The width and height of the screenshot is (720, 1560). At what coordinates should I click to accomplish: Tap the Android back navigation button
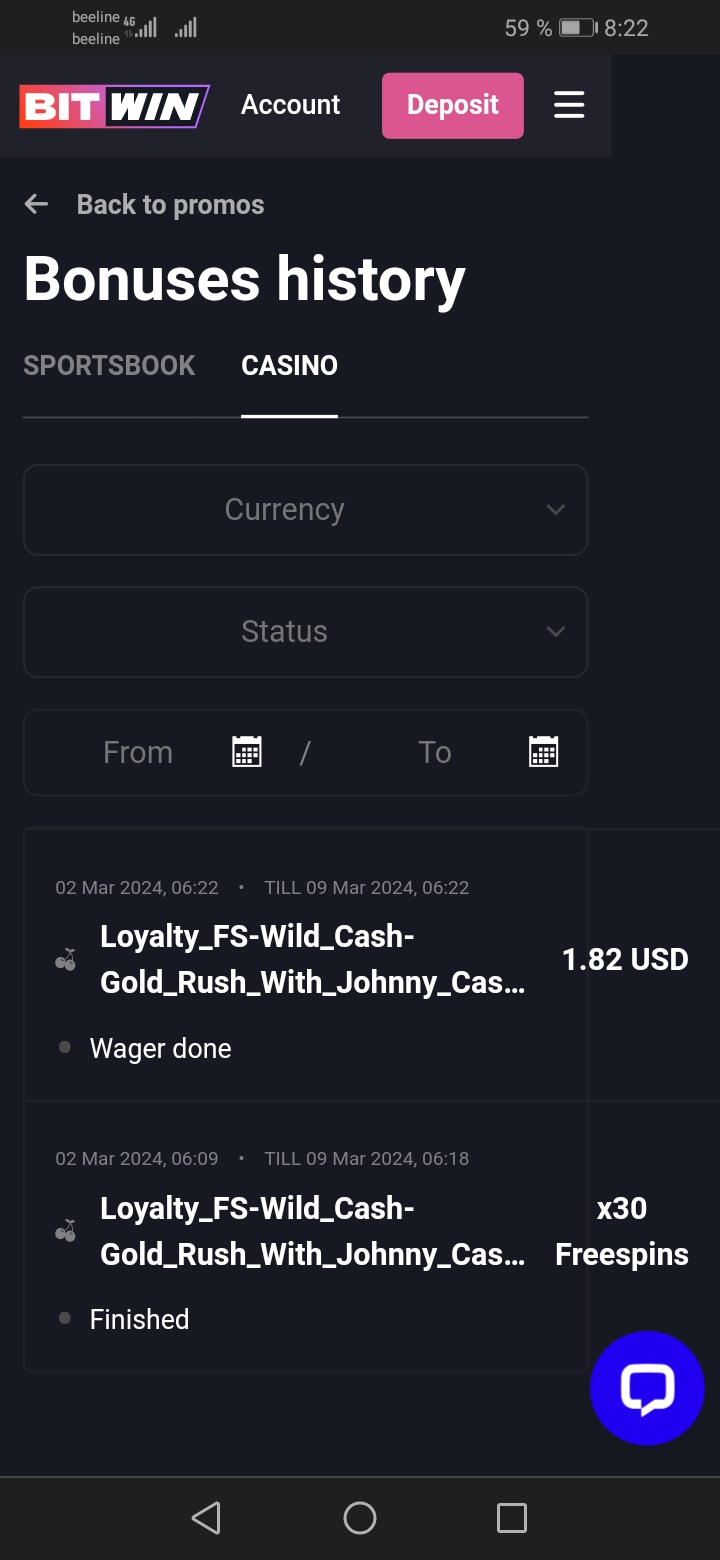click(x=206, y=1518)
